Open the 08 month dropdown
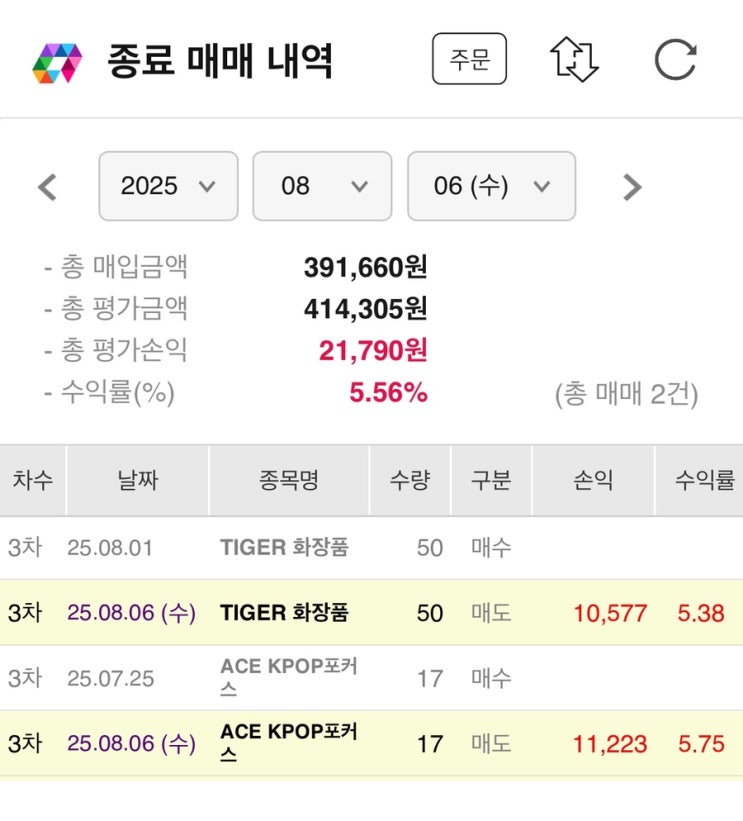The height and width of the screenshot is (821, 743). tap(321, 186)
